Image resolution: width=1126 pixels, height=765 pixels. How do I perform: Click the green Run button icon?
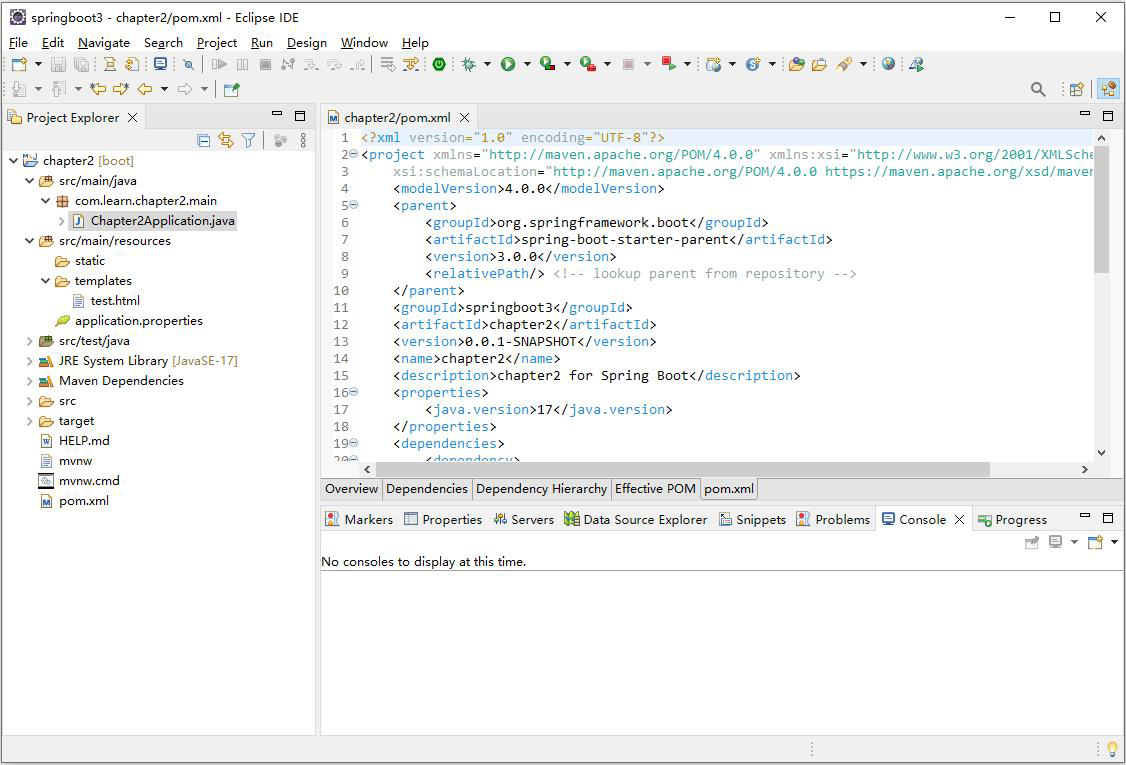tap(508, 64)
